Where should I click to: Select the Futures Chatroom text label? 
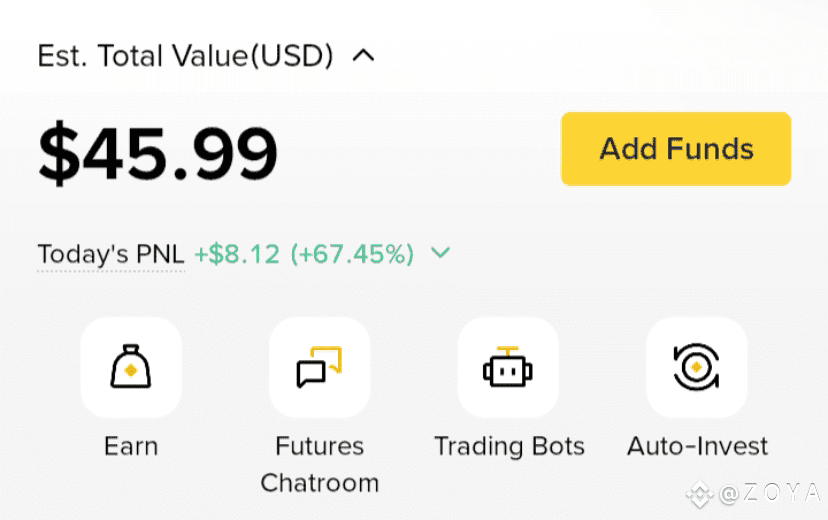click(x=319, y=465)
